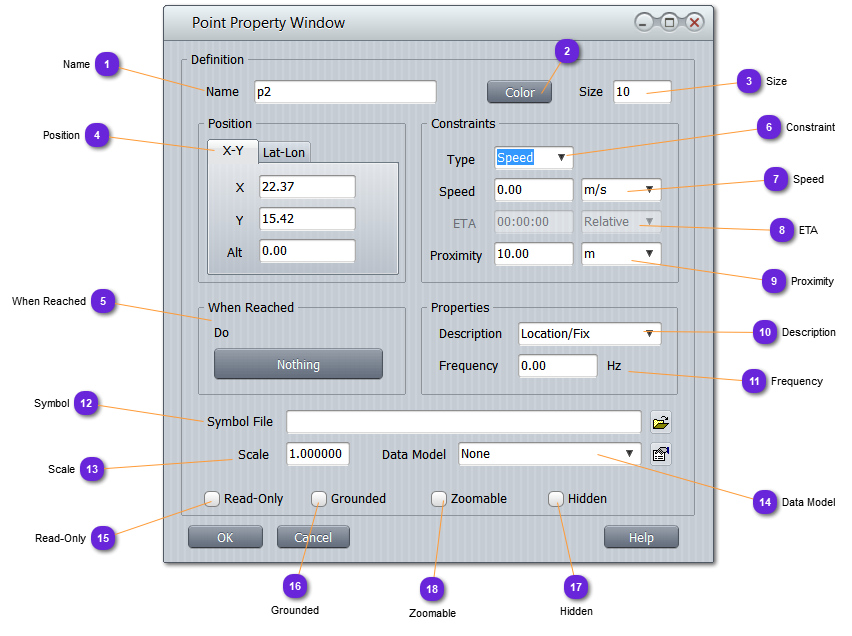Minimize the Point Property Window

(x=644, y=22)
